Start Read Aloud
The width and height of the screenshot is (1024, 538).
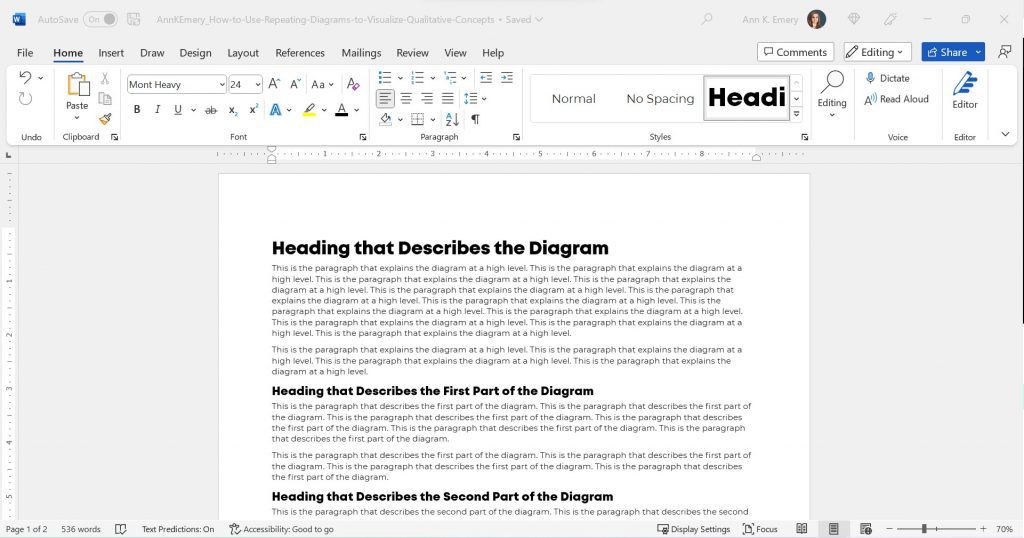click(x=897, y=99)
